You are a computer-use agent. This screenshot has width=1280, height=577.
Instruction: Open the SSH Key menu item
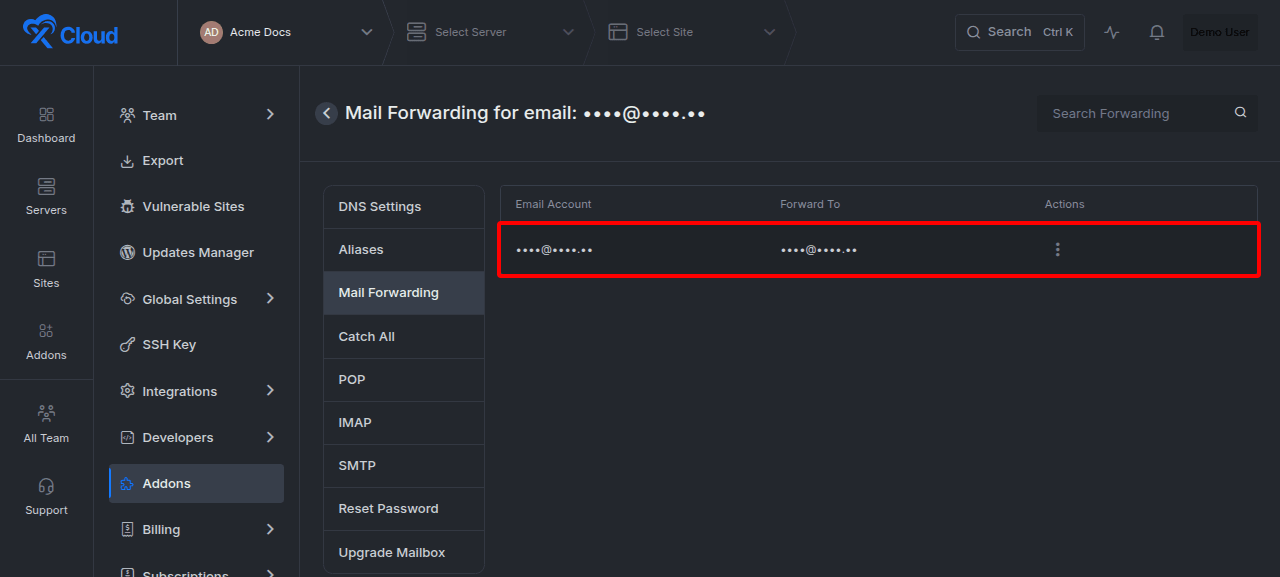pyautogui.click(x=196, y=345)
